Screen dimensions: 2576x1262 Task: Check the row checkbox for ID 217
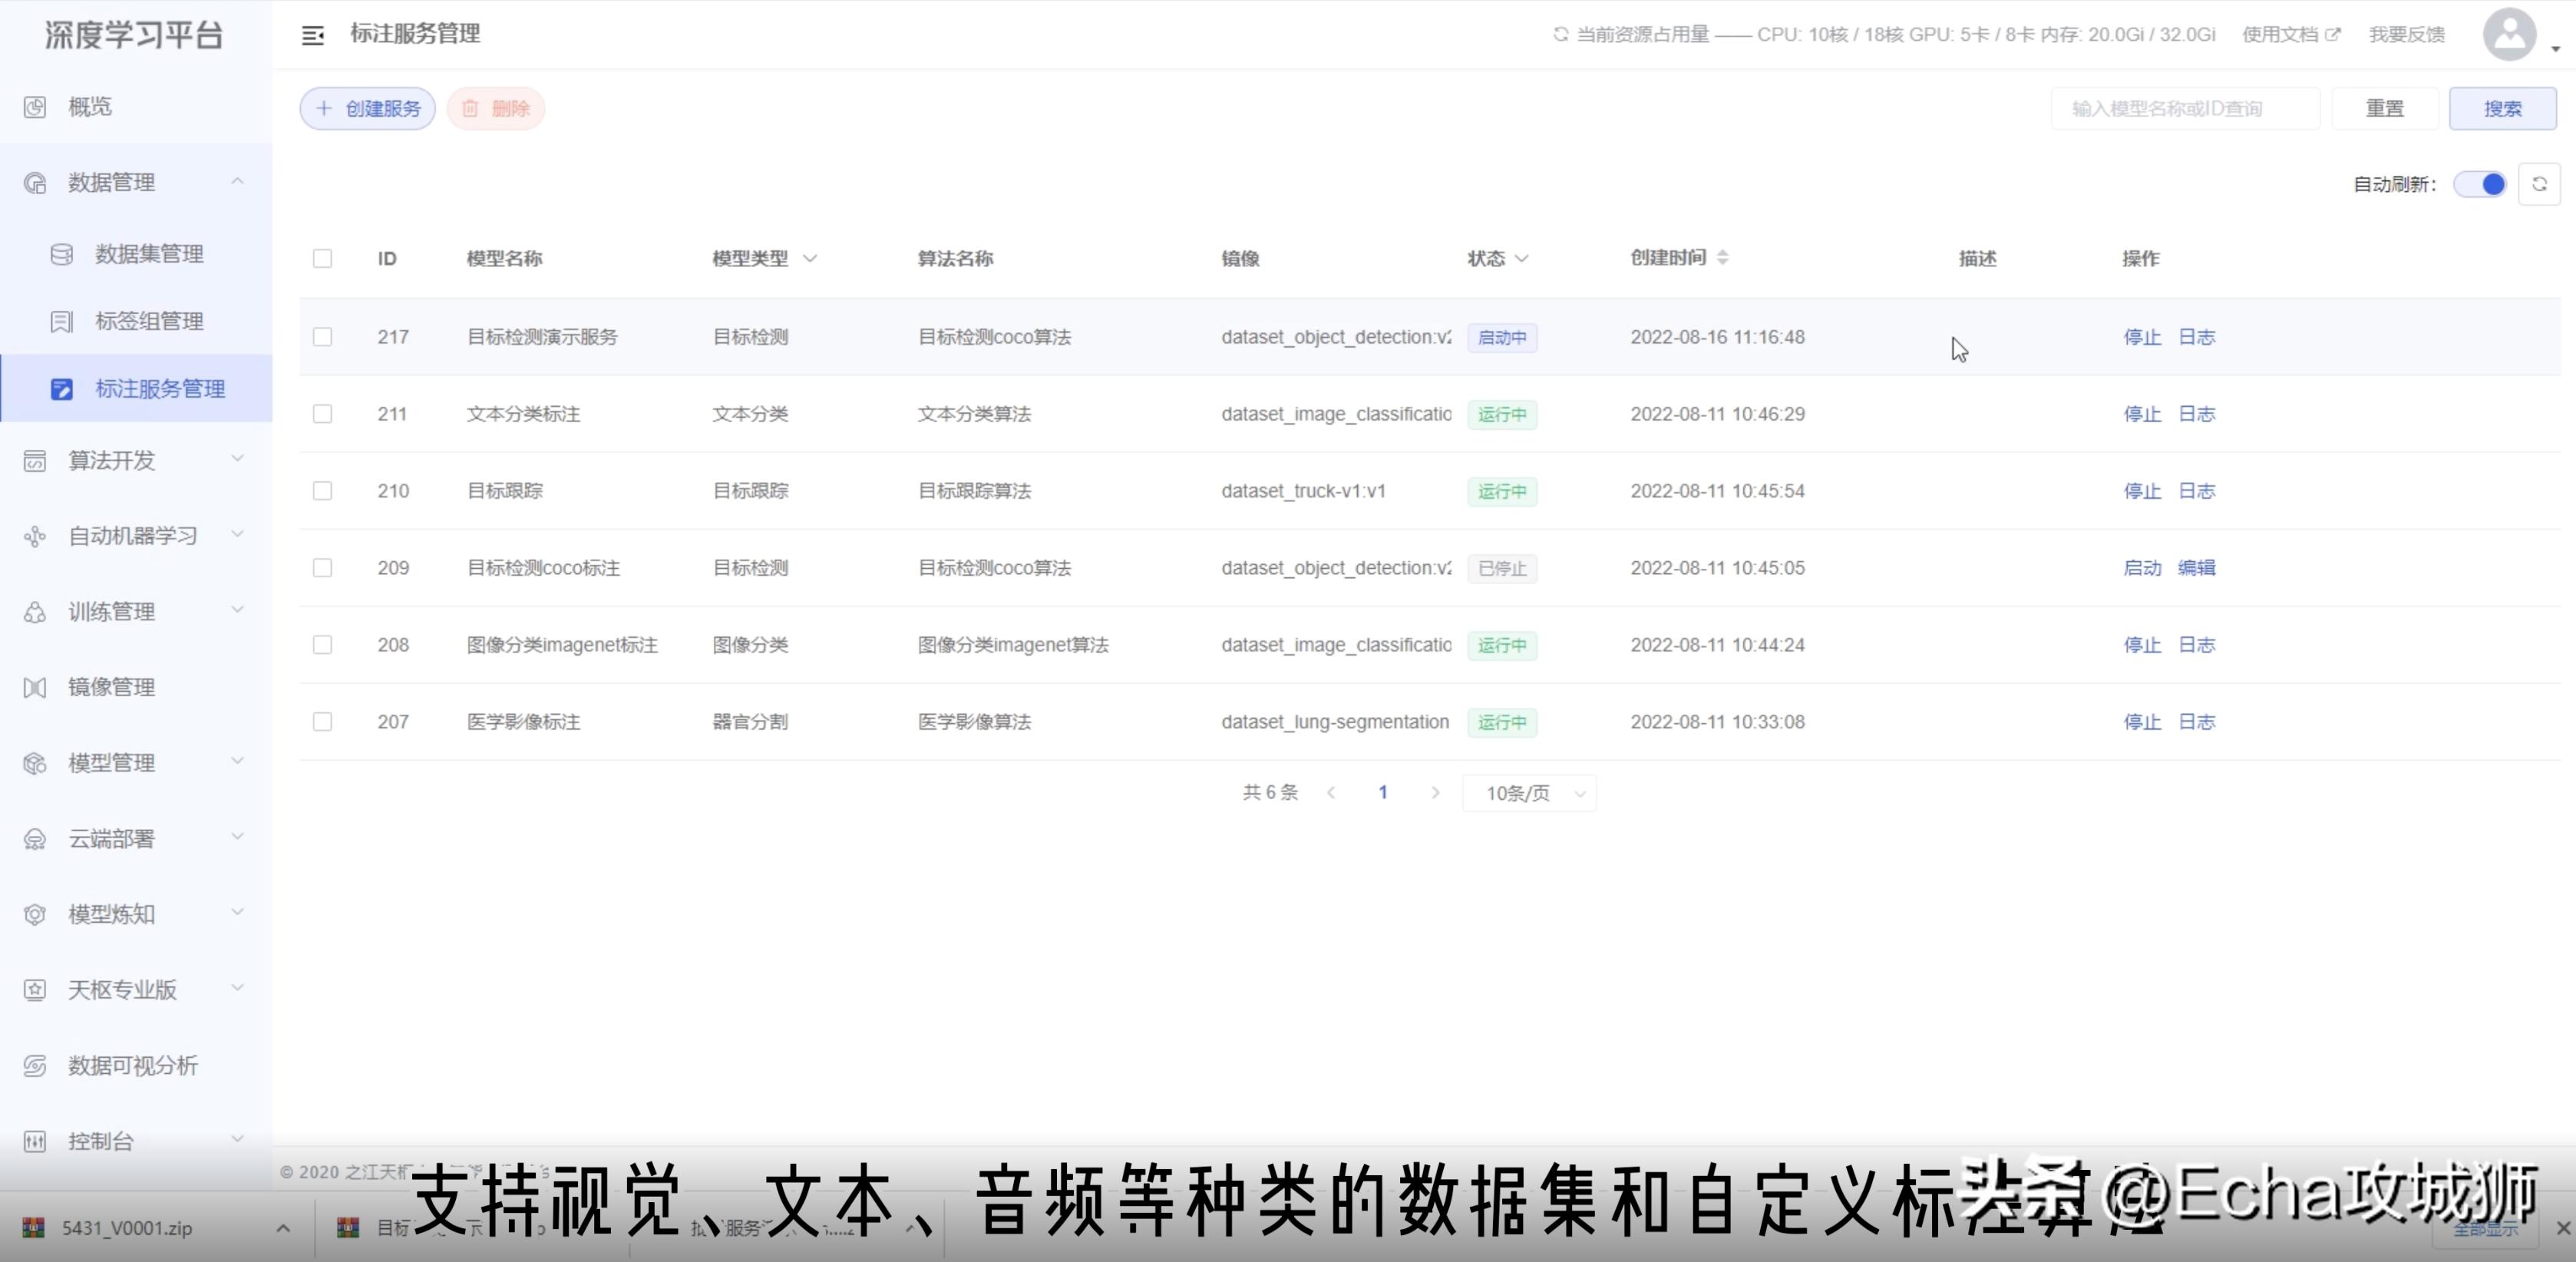322,337
